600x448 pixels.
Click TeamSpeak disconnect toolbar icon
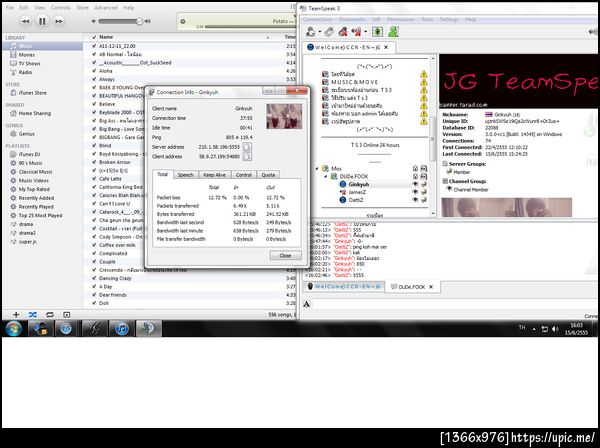click(329, 32)
